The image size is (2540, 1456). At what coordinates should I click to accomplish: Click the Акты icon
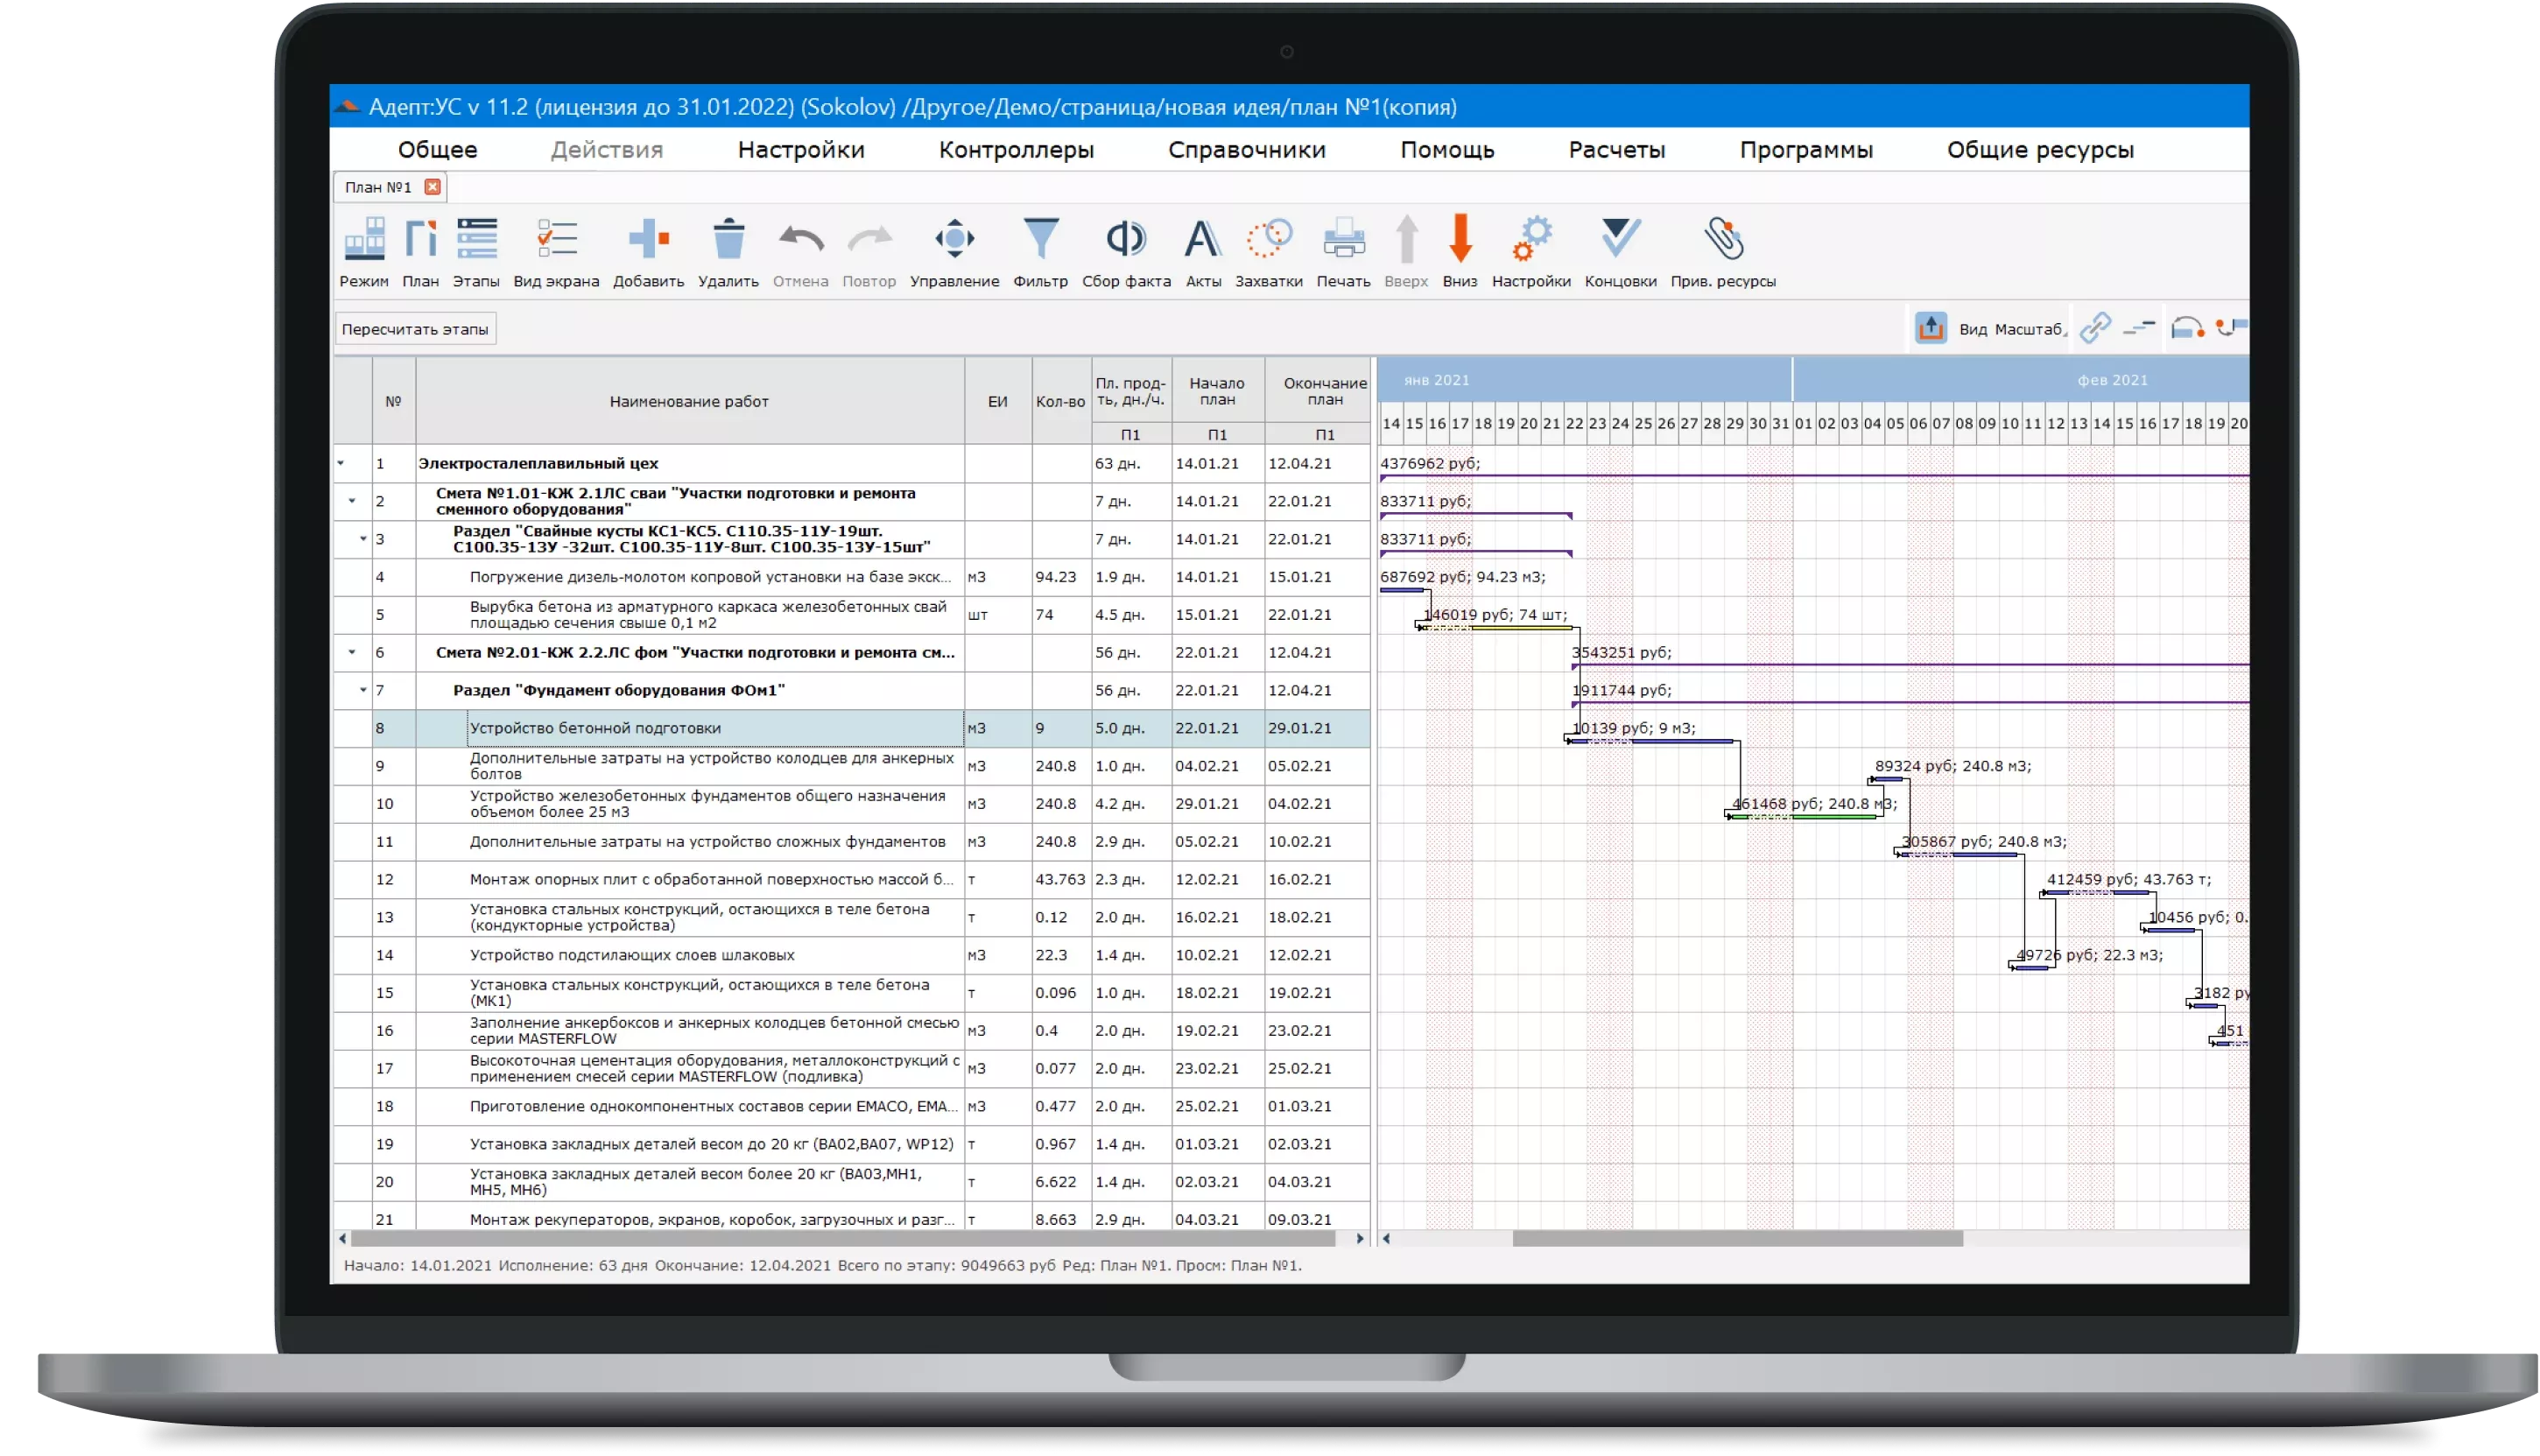pos(1203,241)
